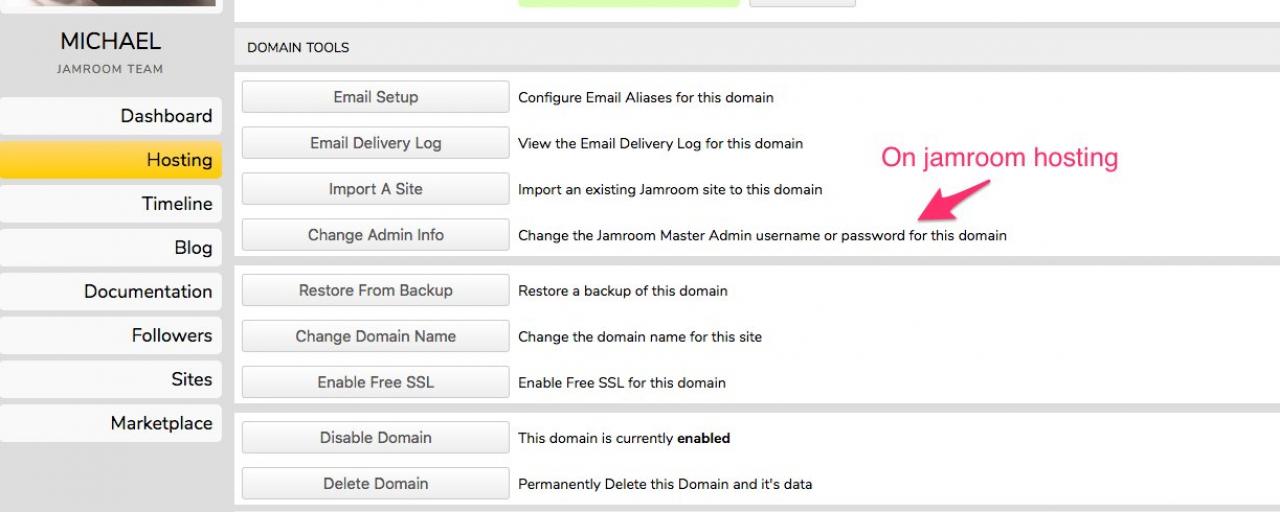Click the Change Domain Name button

(375, 336)
